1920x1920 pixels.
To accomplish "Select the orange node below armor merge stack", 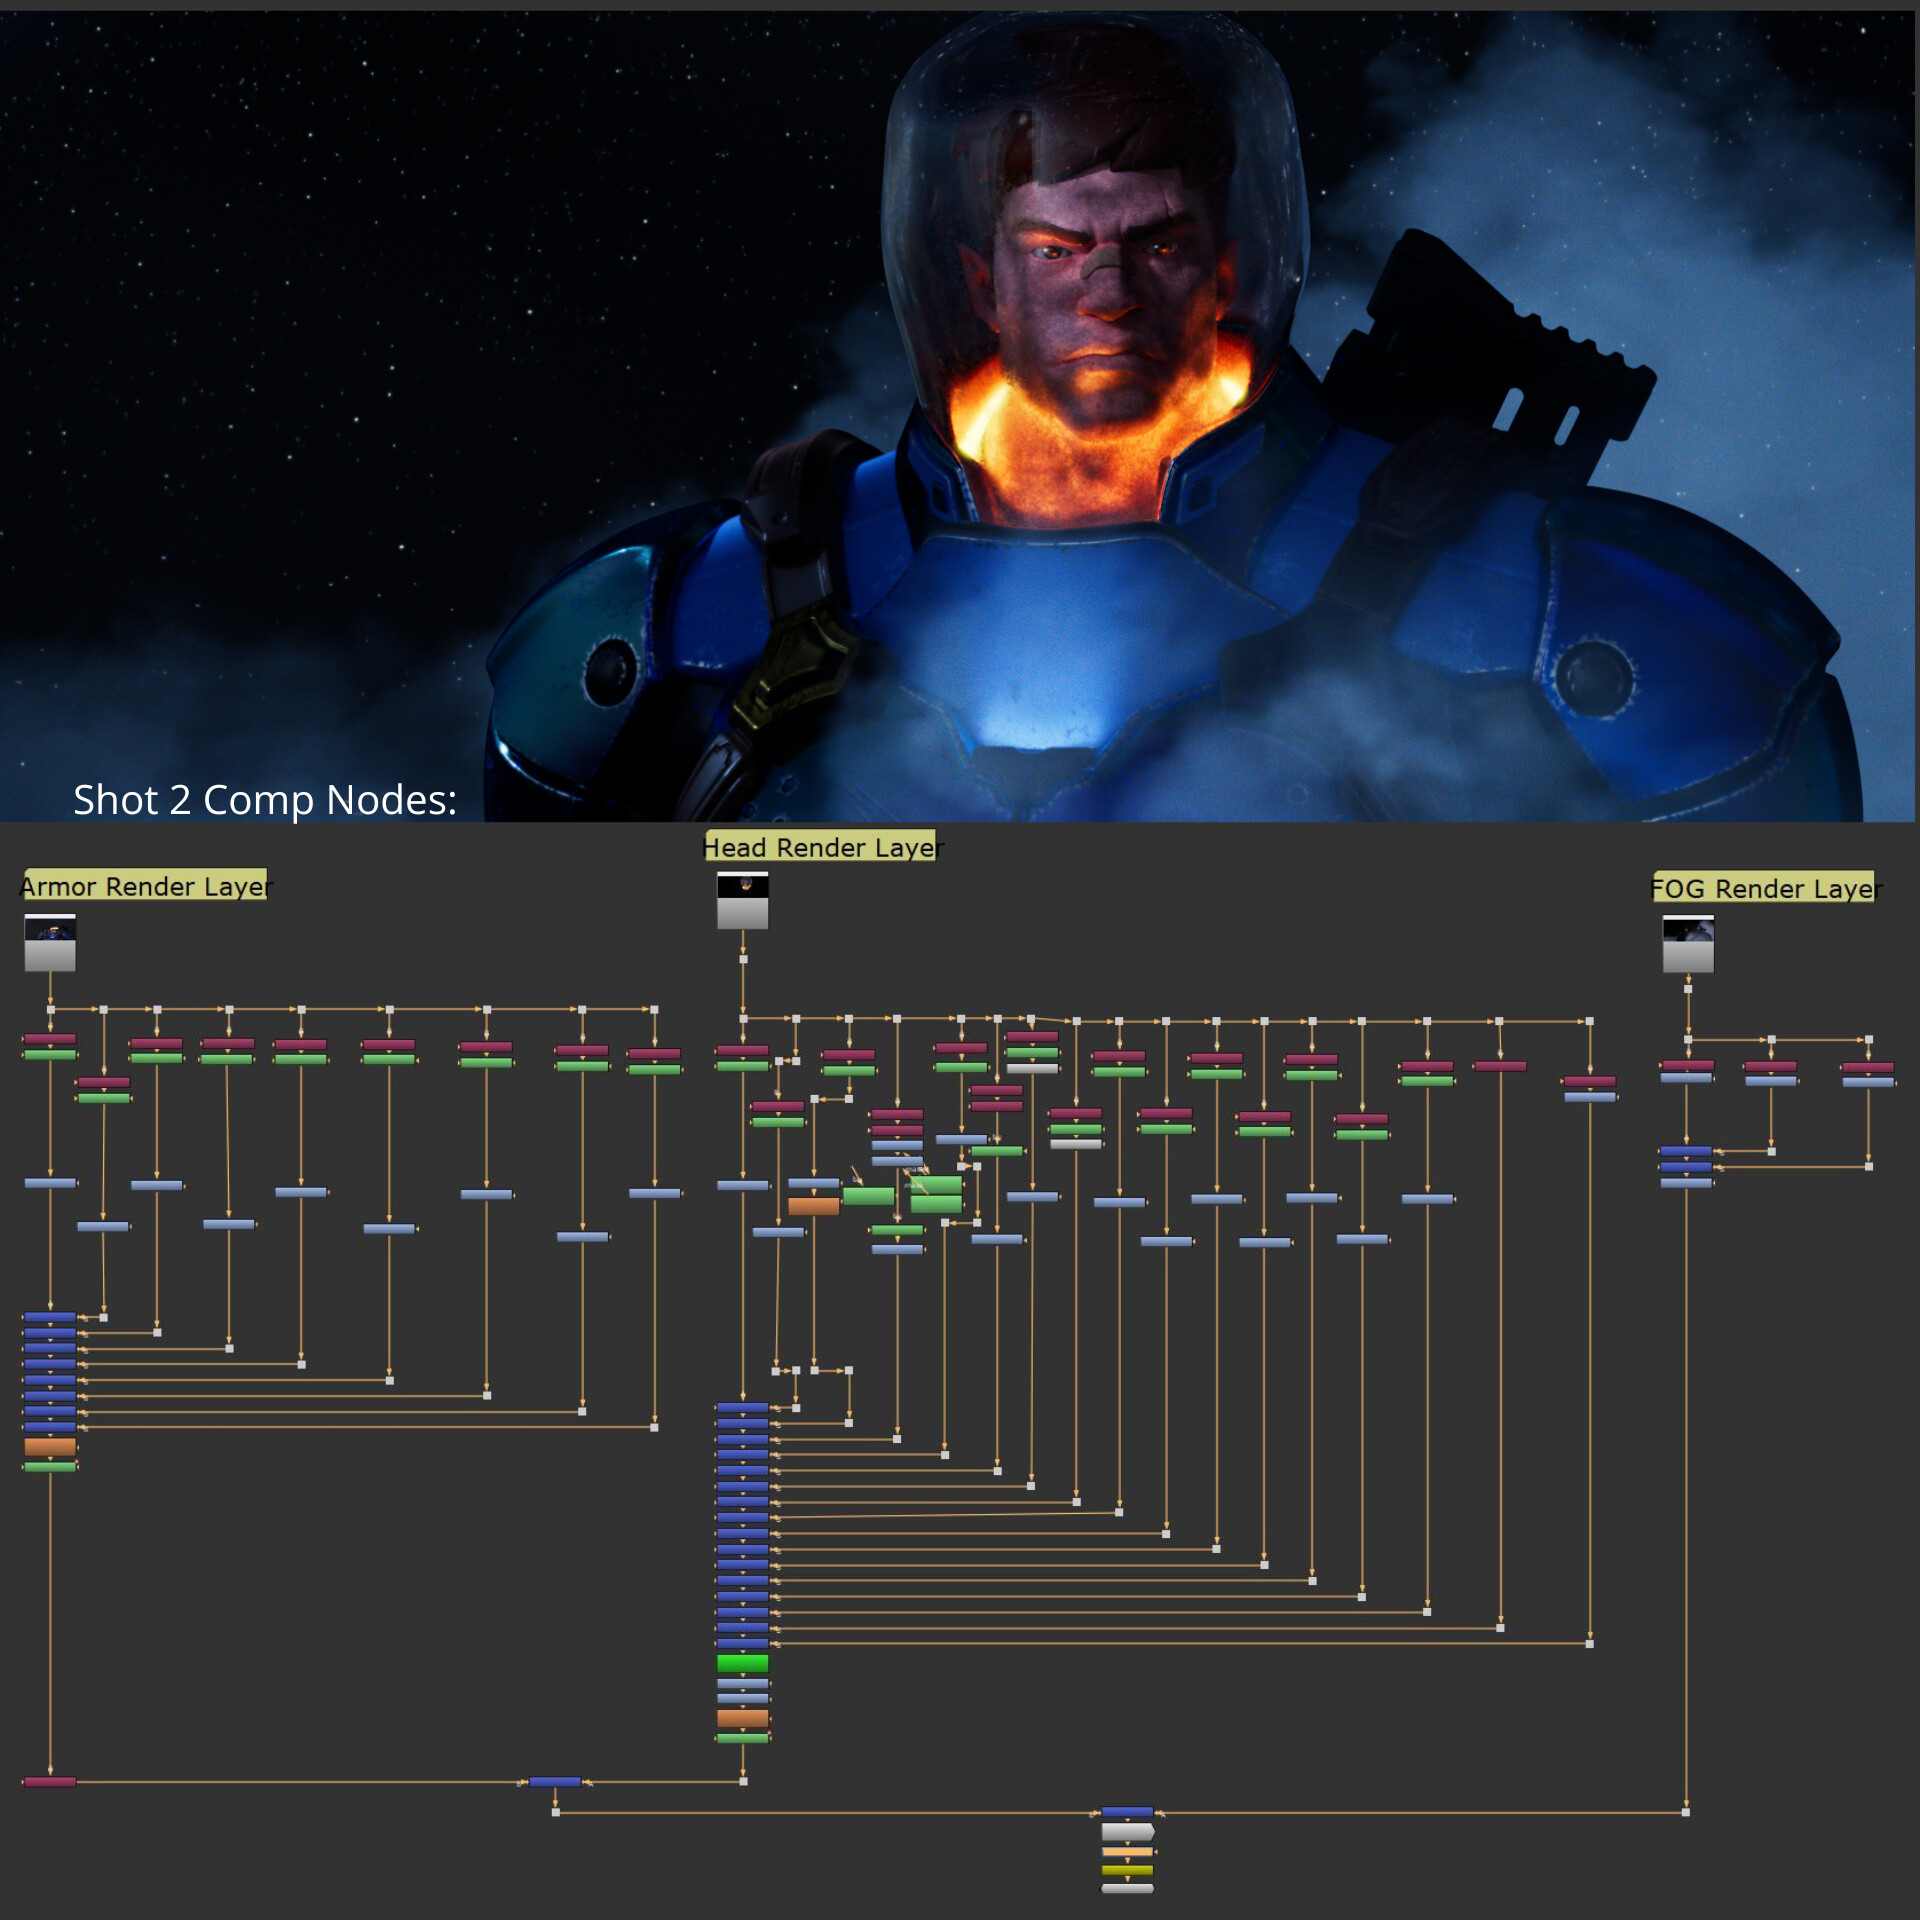I will (50, 1446).
